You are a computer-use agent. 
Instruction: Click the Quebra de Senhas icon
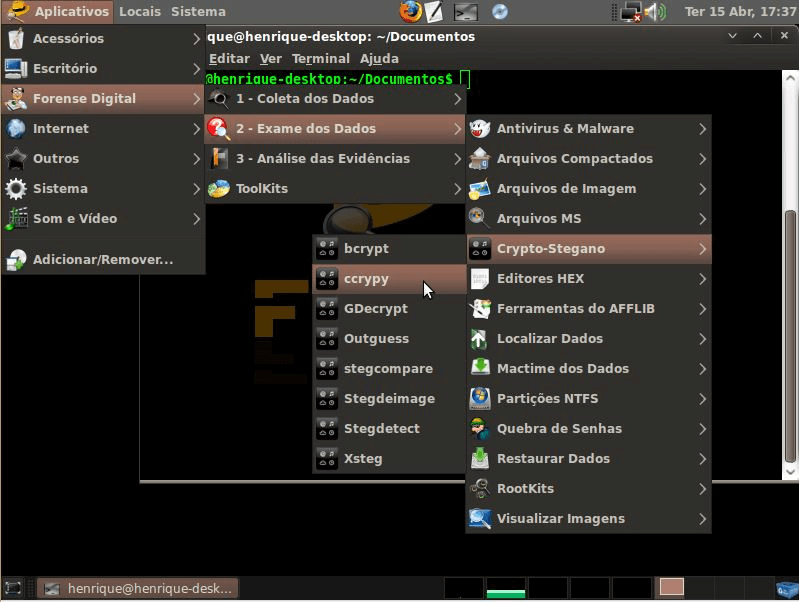[x=480, y=429]
